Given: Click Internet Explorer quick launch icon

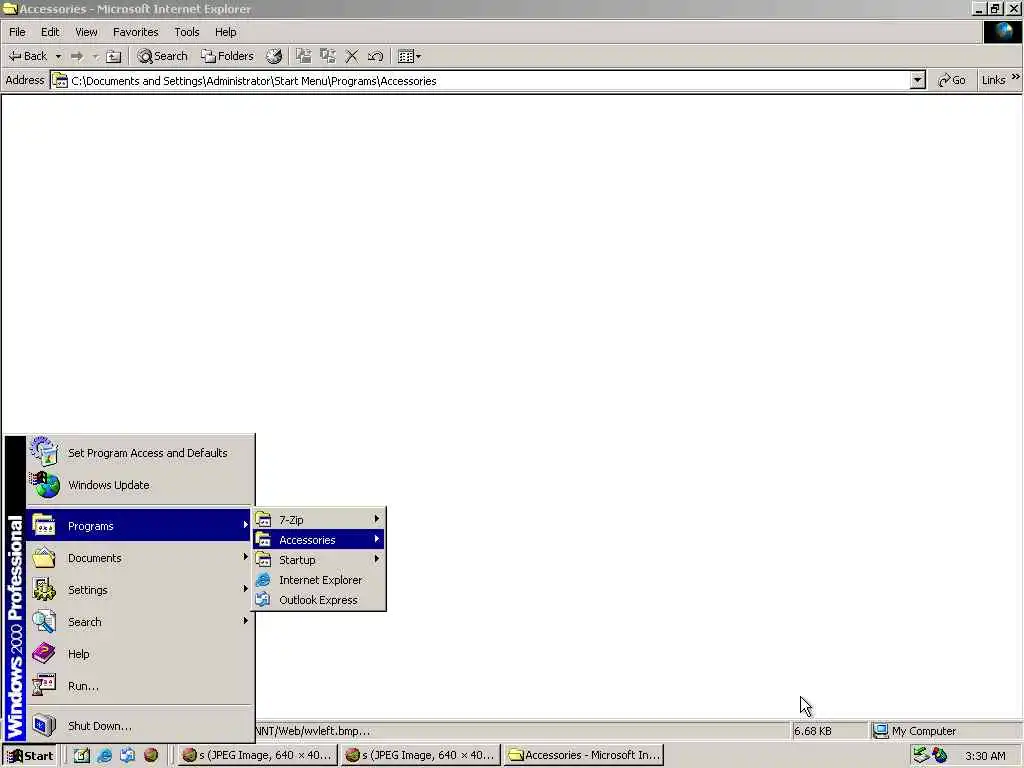Looking at the screenshot, I should tap(104, 756).
